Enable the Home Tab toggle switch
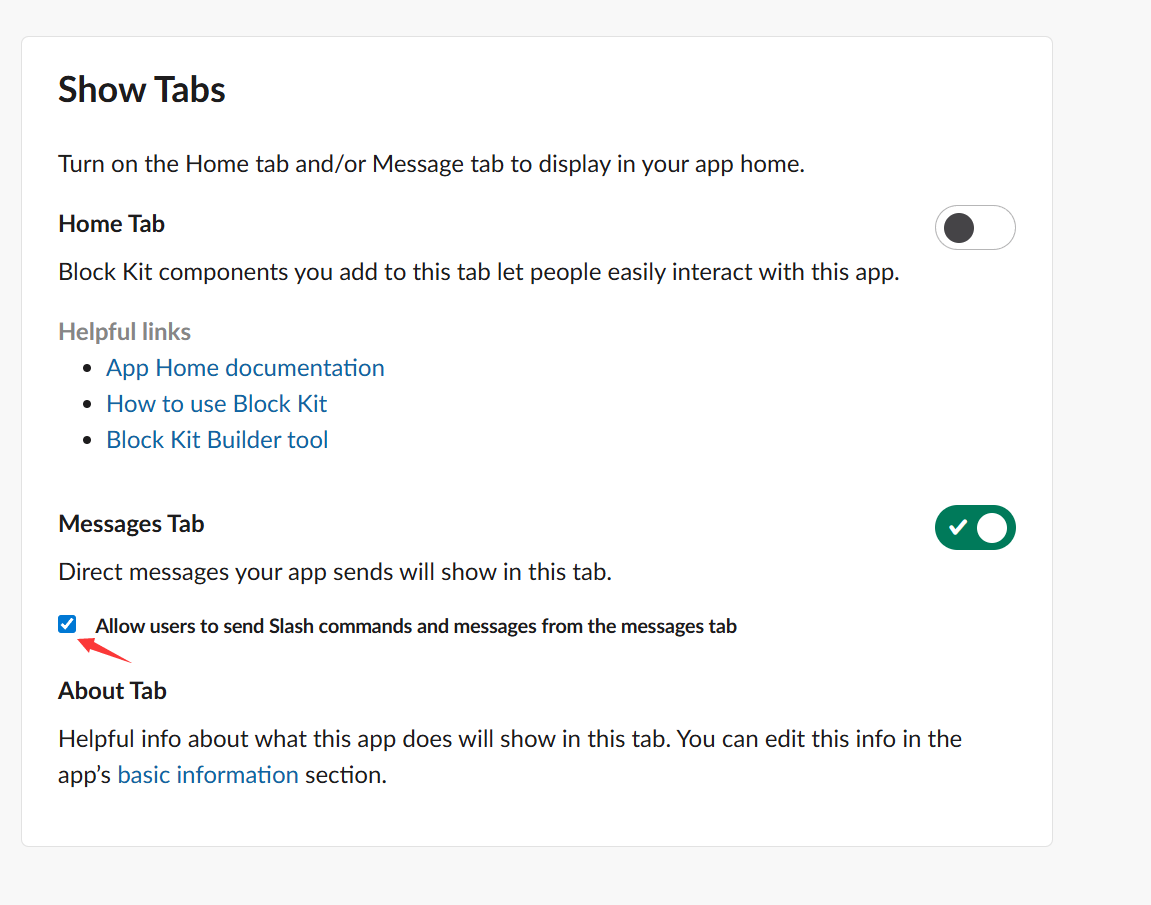 974,228
